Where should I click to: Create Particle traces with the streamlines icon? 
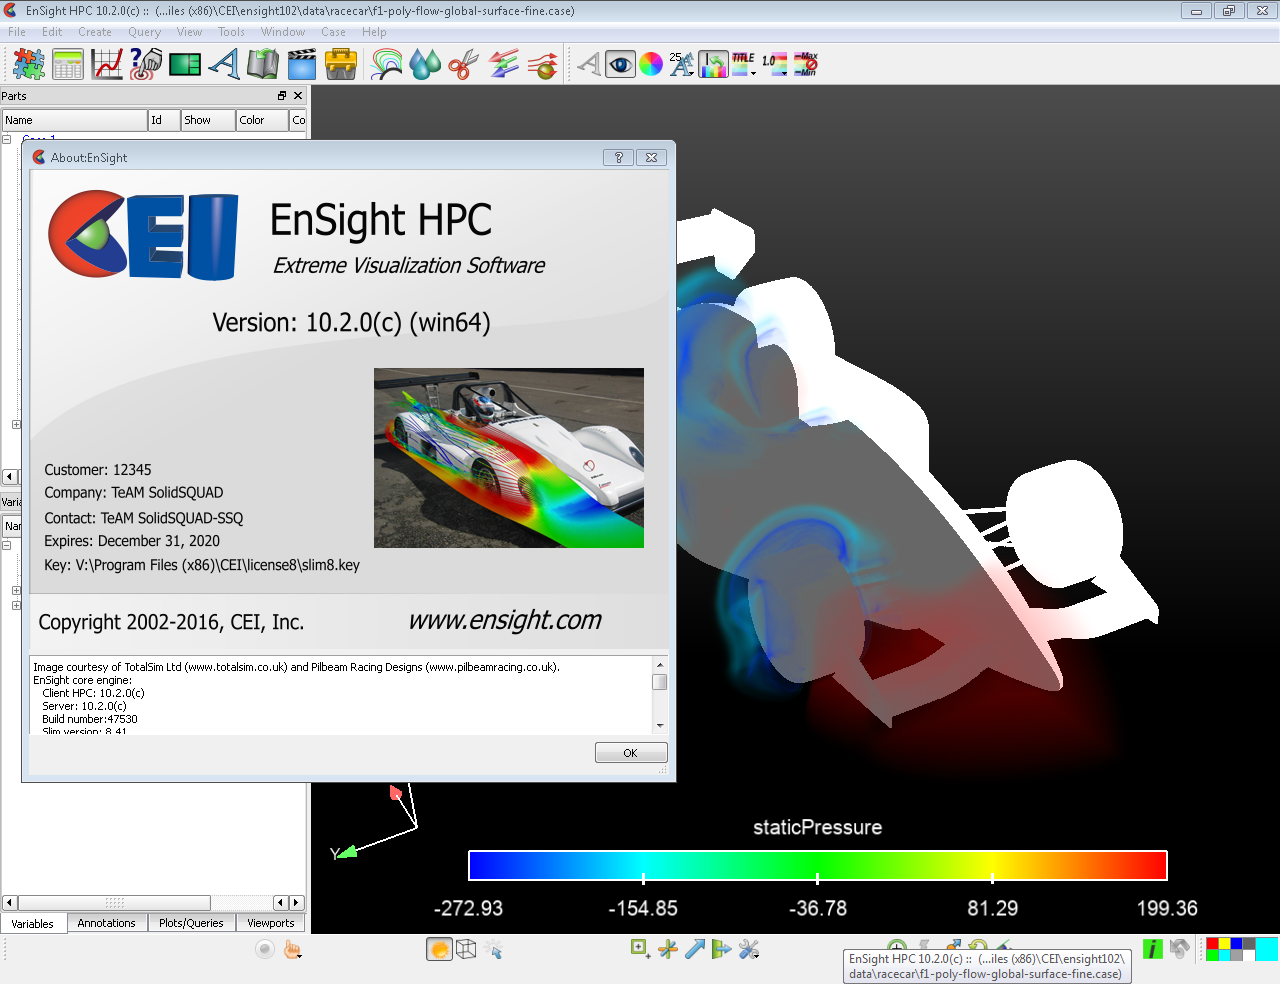point(543,64)
